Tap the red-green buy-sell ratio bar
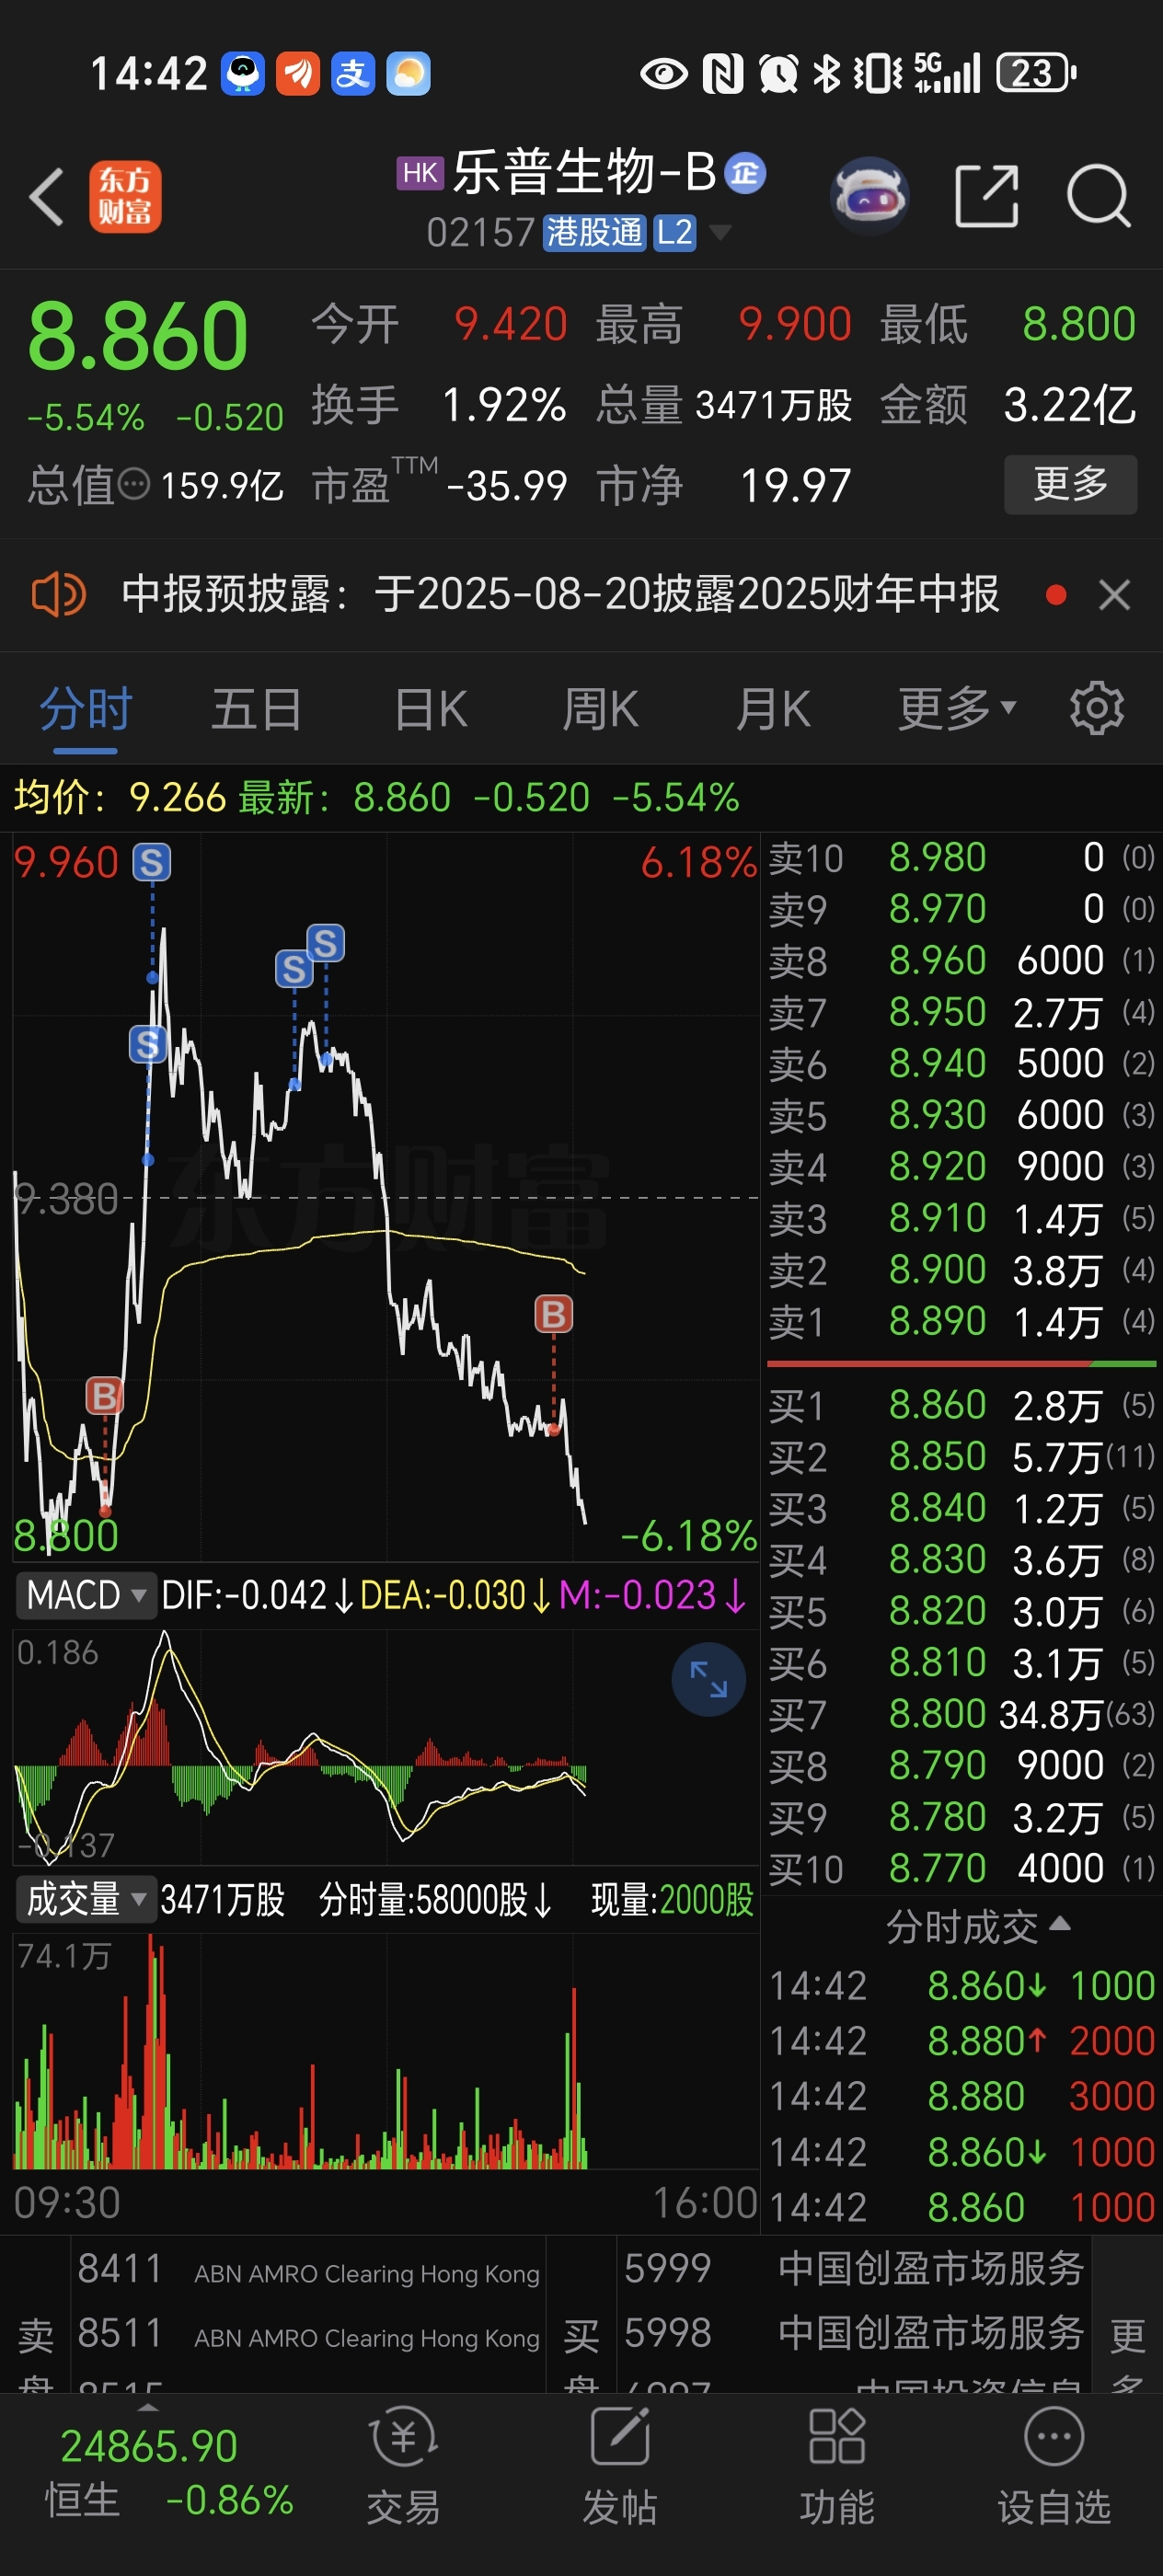The height and width of the screenshot is (2576, 1163). click(x=961, y=1363)
